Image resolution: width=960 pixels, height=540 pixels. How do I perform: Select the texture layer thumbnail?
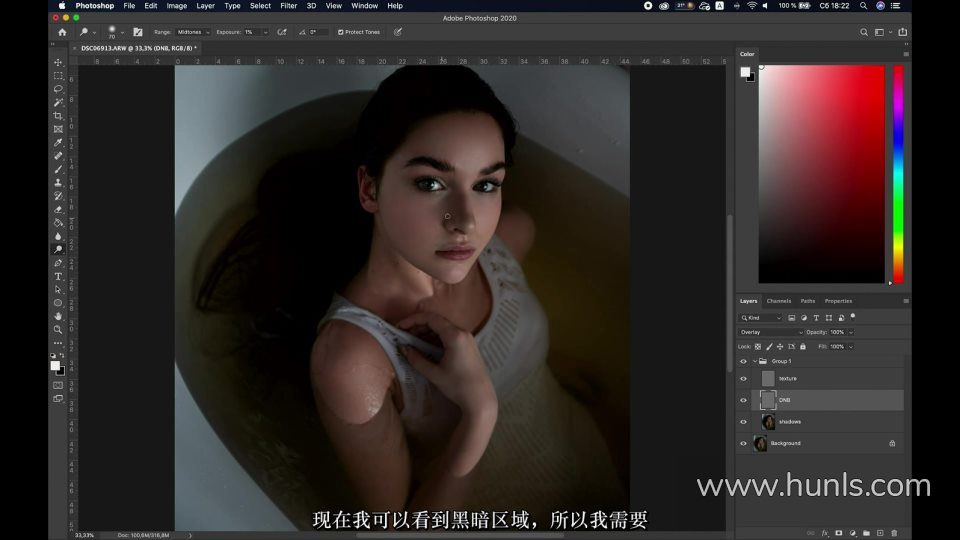click(768, 378)
